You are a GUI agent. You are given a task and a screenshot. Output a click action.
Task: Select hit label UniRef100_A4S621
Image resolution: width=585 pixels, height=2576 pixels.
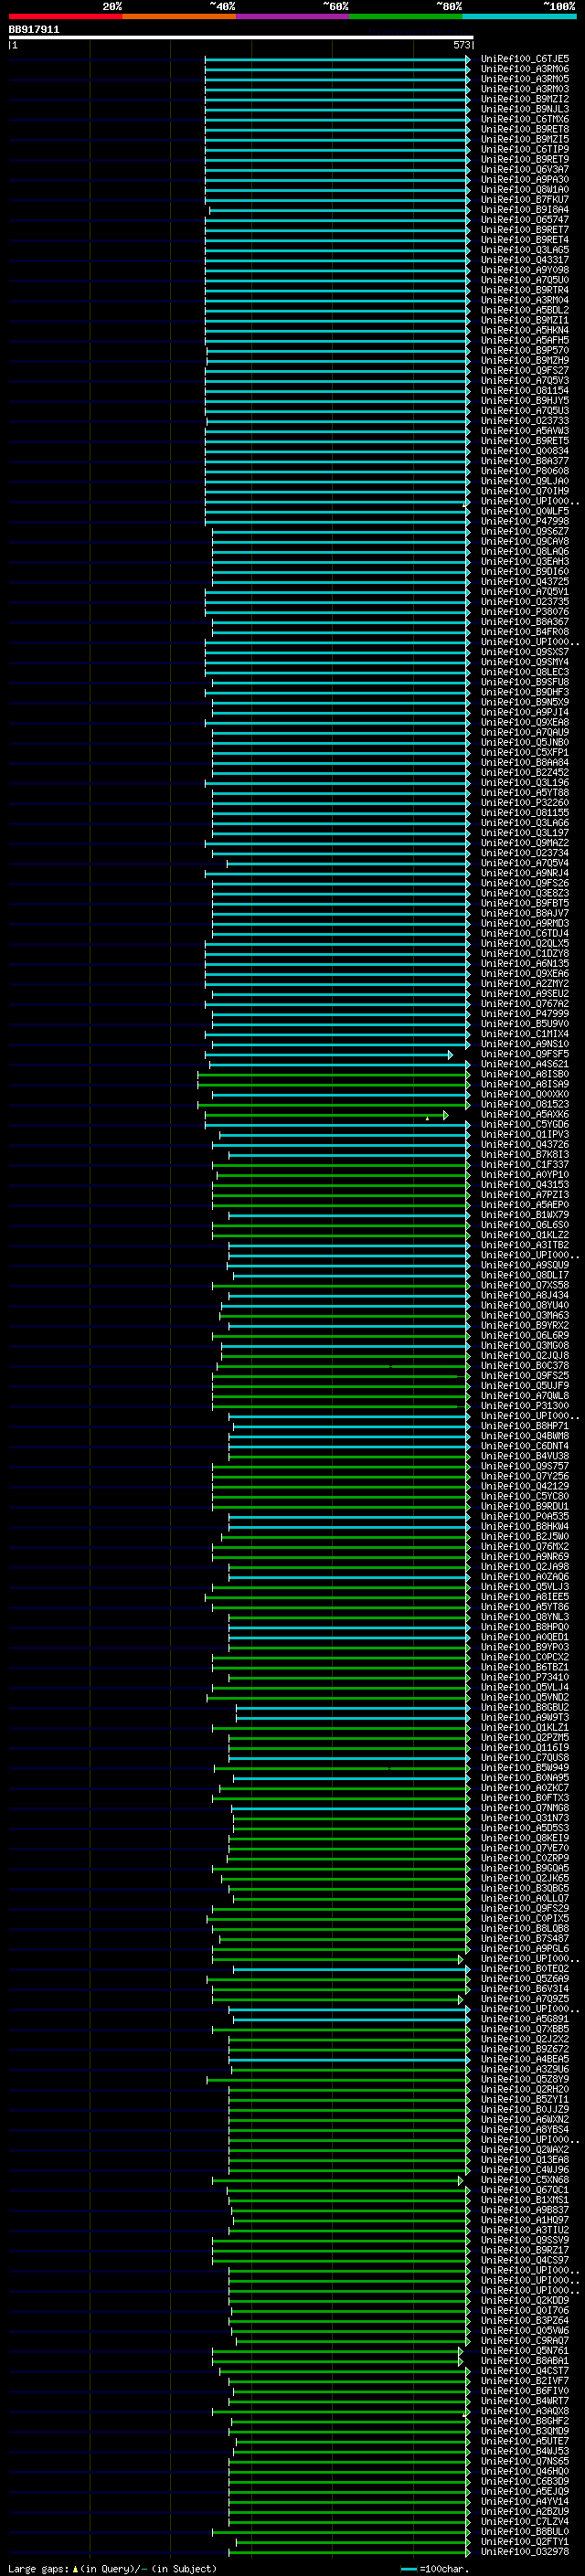click(x=525, y=1064)
